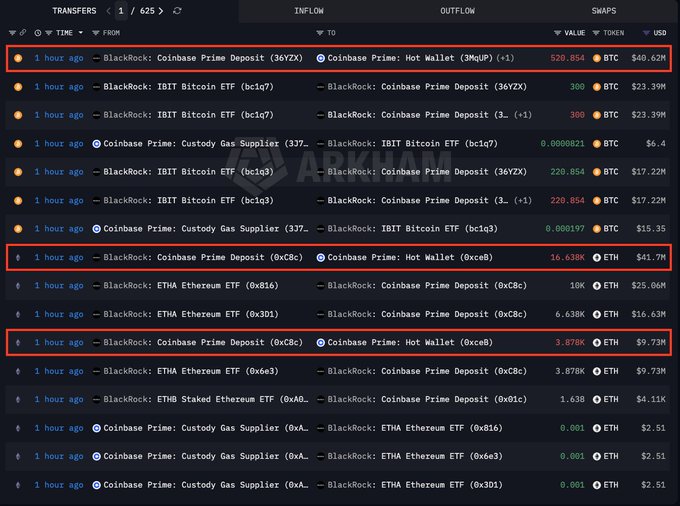This screenshot has height=506, width=680.
Task: Open IBIT Bitcoin ETF (bc1q7) sender of green 300 BTC
Action: [188, 87]
